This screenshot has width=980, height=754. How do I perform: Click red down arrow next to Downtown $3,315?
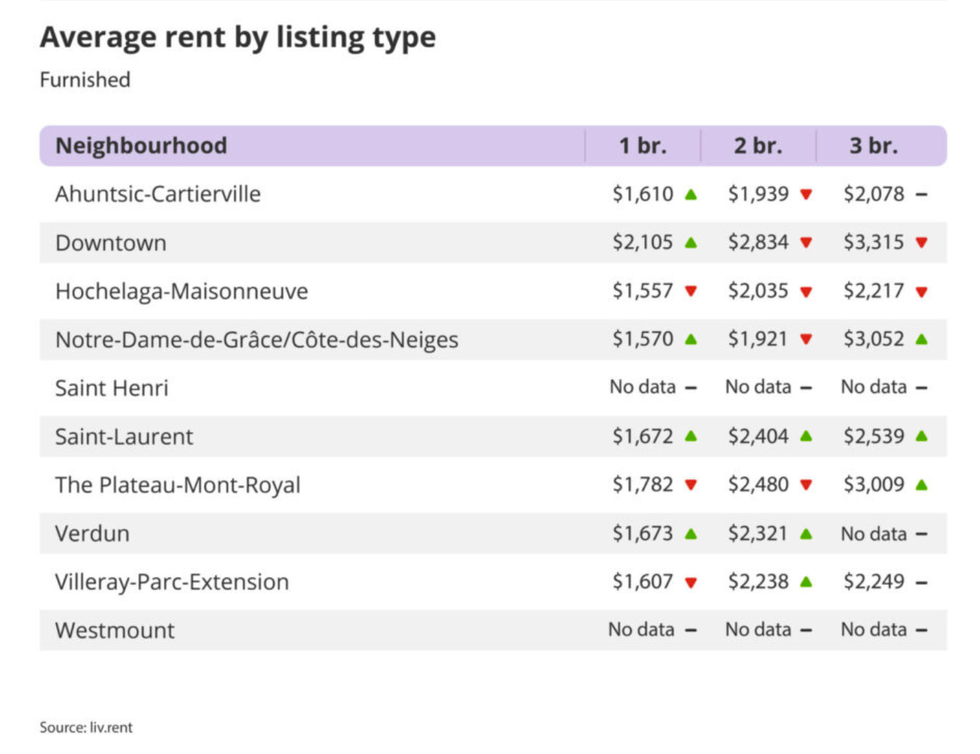click(921, 243)
